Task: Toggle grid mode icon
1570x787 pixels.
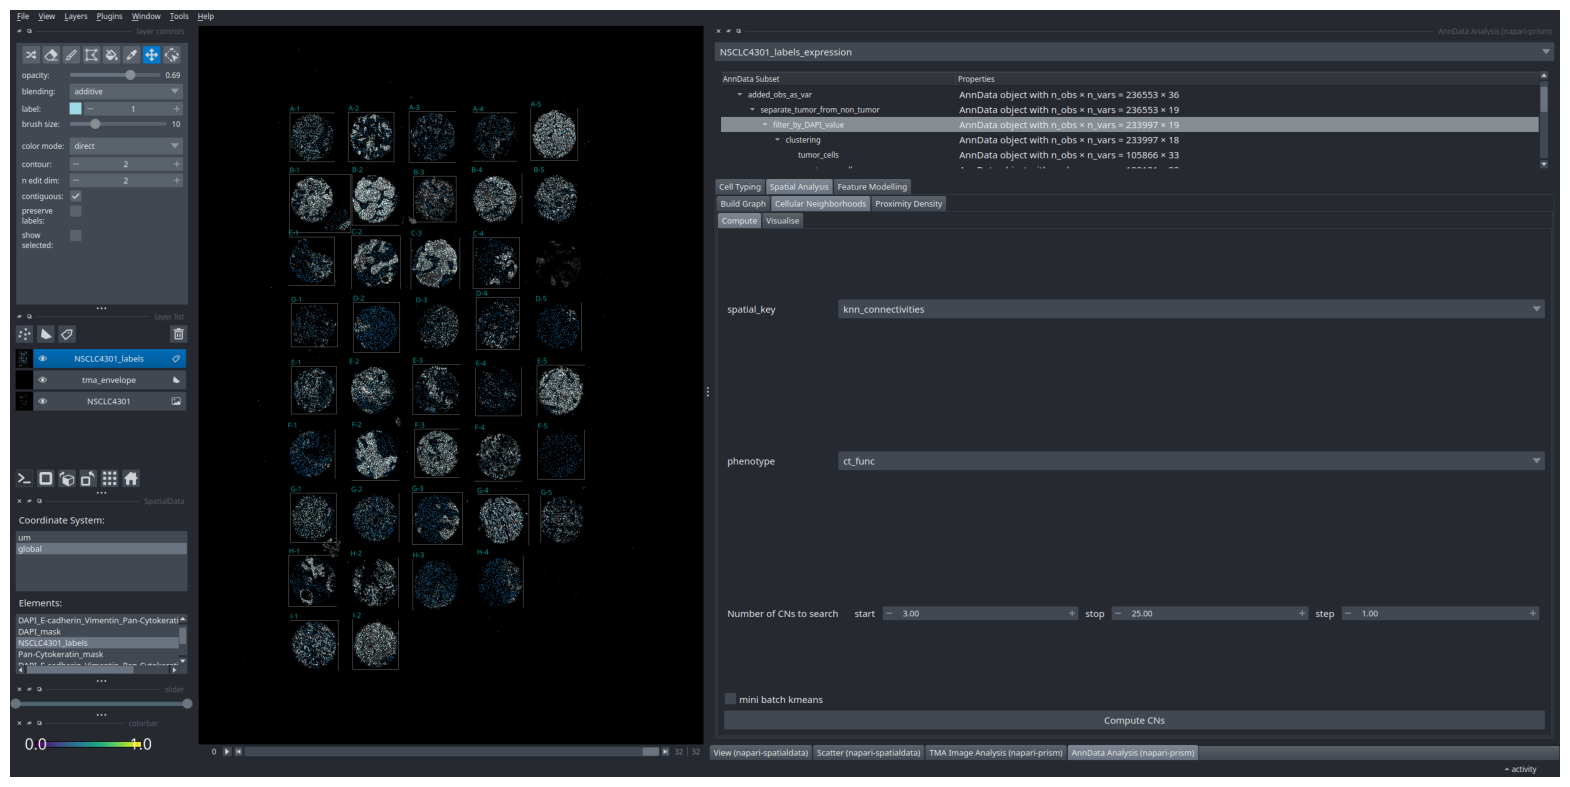Action: pos(110,479)
